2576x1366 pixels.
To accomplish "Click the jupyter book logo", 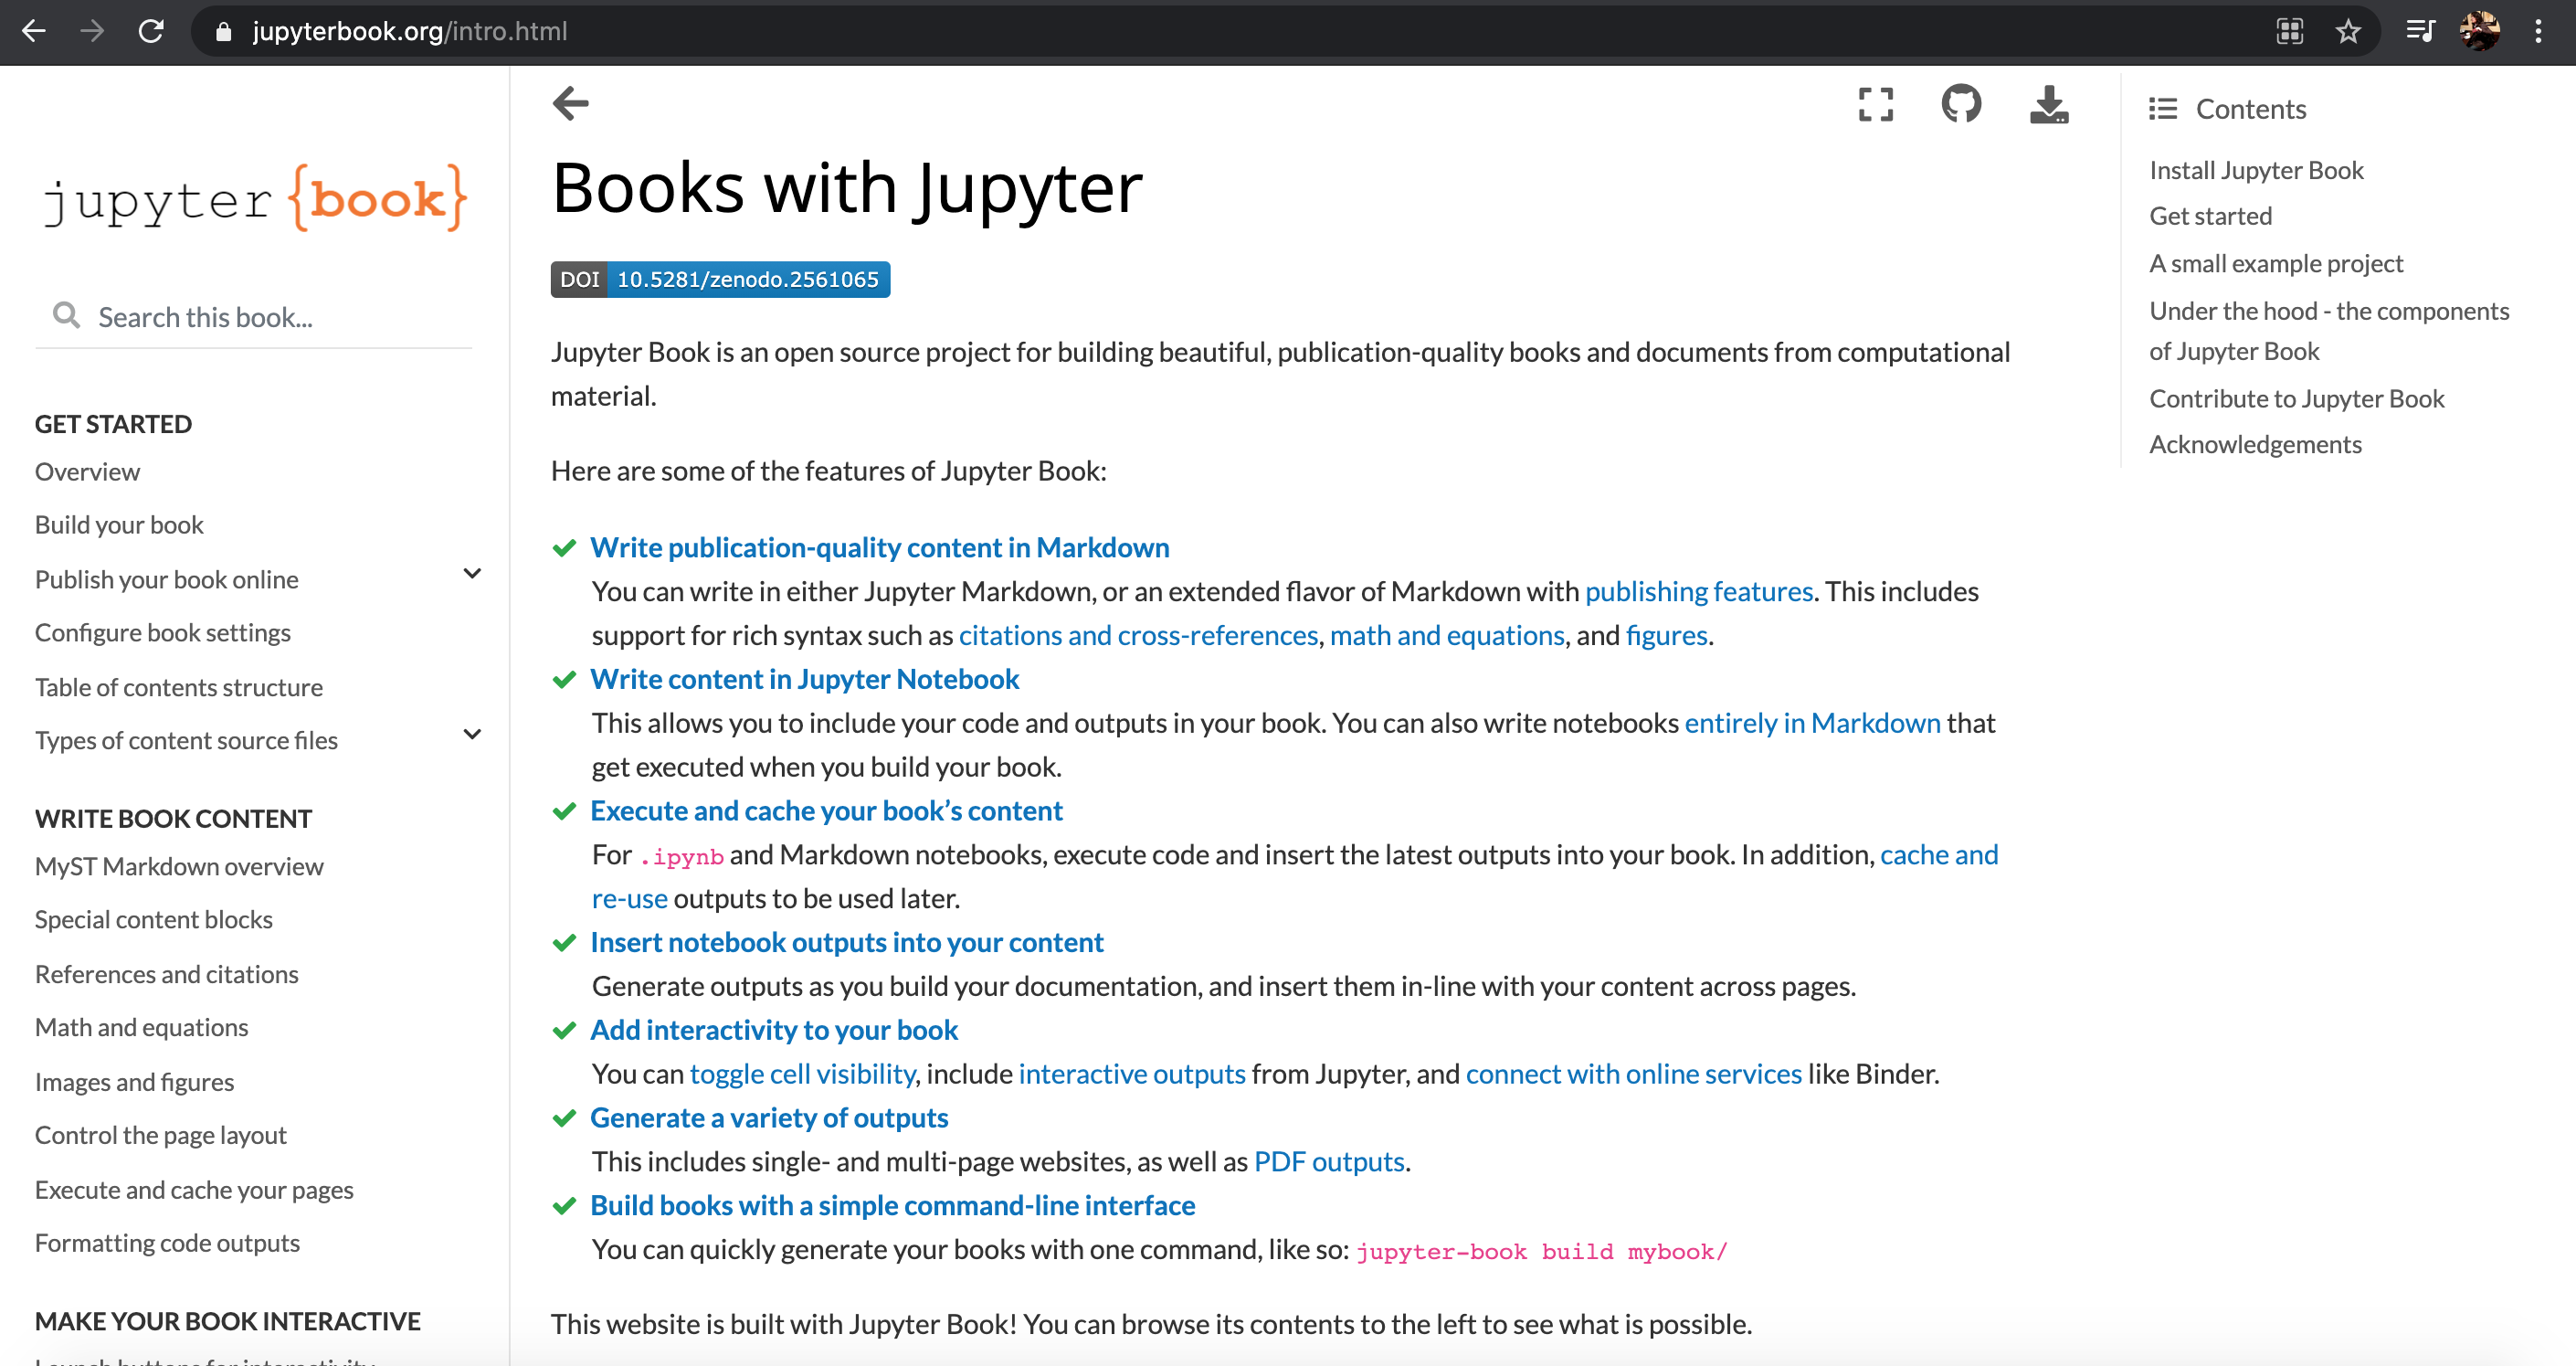I will pos(254,198).
